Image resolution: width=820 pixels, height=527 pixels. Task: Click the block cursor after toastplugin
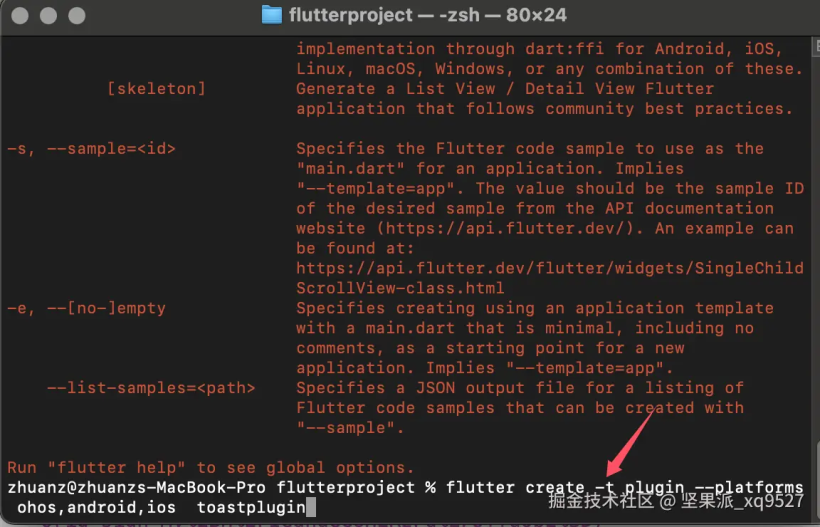point(311,508)
